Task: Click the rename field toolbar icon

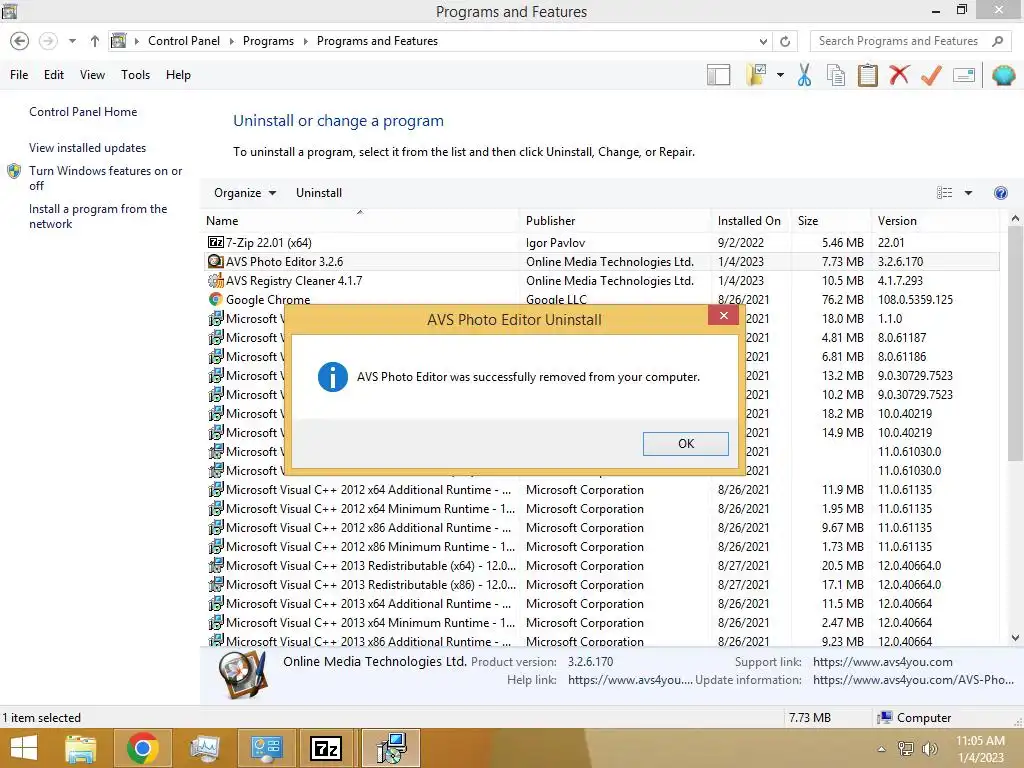Action: (964, 75)
